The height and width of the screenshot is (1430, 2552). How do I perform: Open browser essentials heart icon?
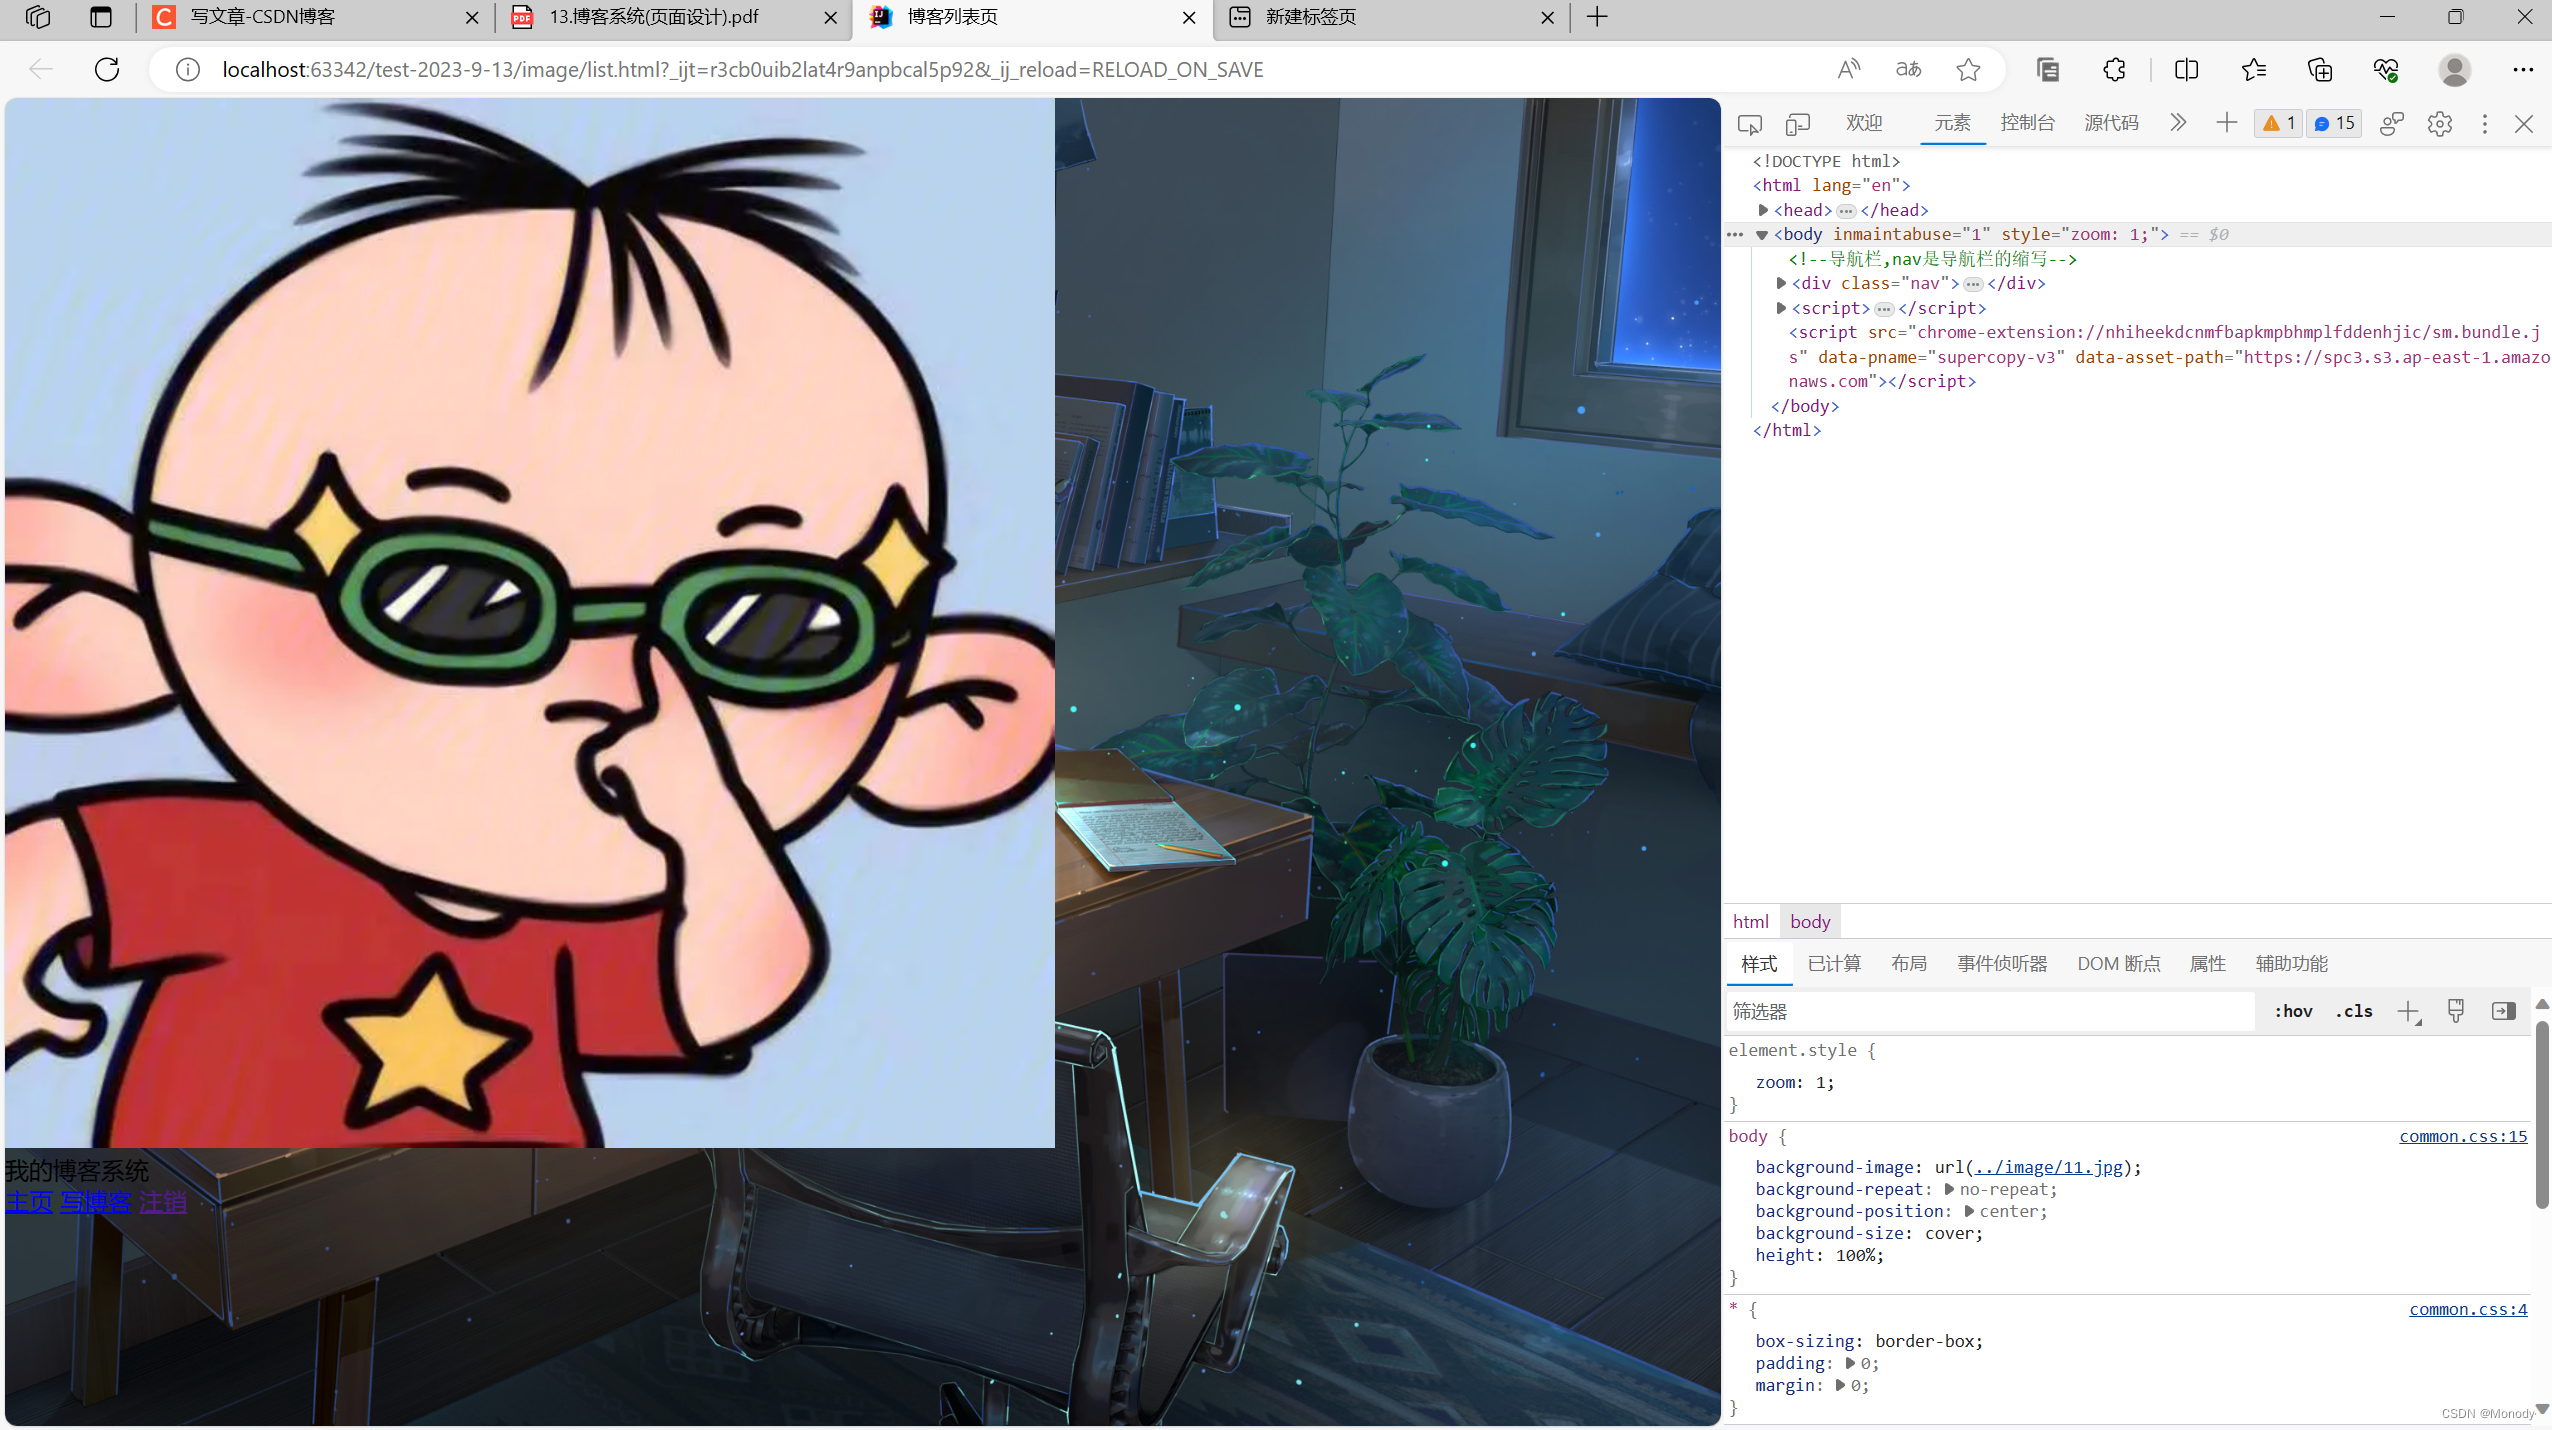pos(2386,69)
